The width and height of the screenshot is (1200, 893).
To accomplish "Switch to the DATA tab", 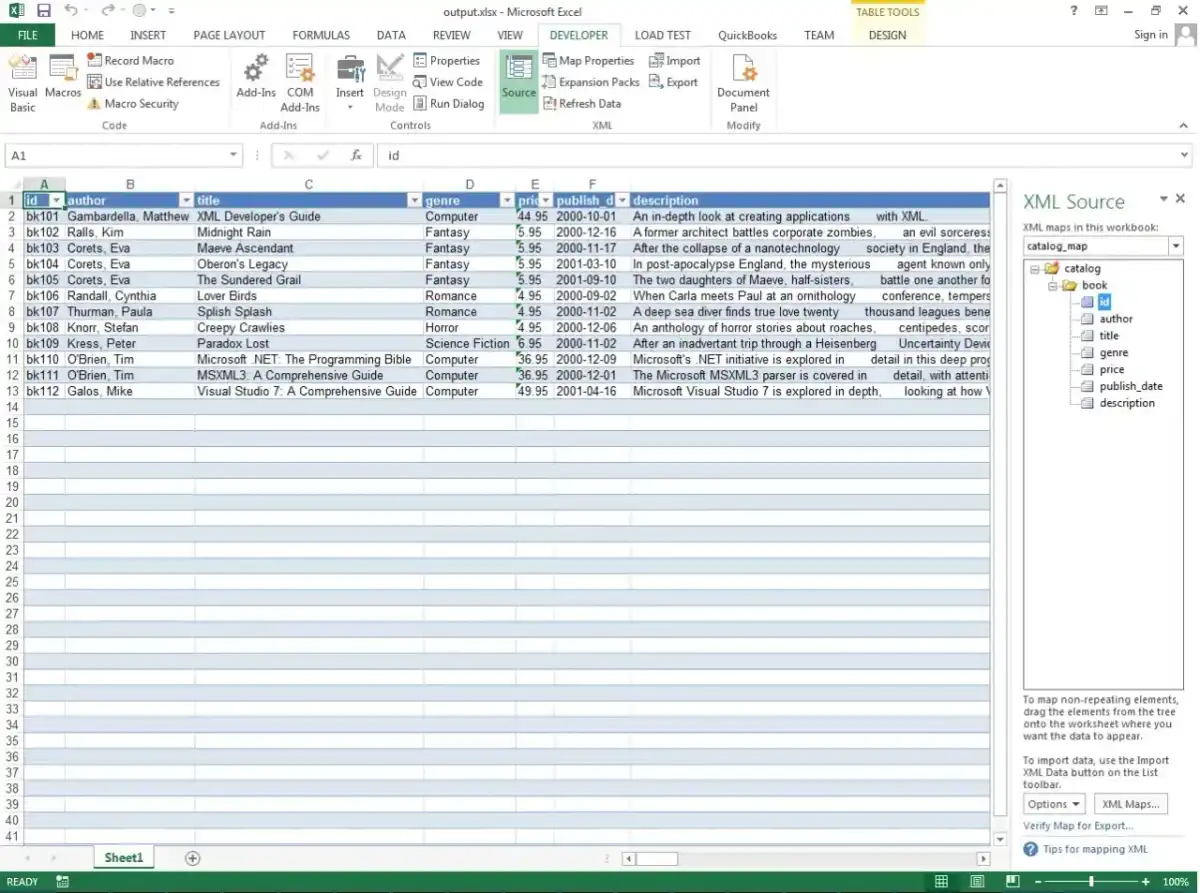I will click(391, 35).
